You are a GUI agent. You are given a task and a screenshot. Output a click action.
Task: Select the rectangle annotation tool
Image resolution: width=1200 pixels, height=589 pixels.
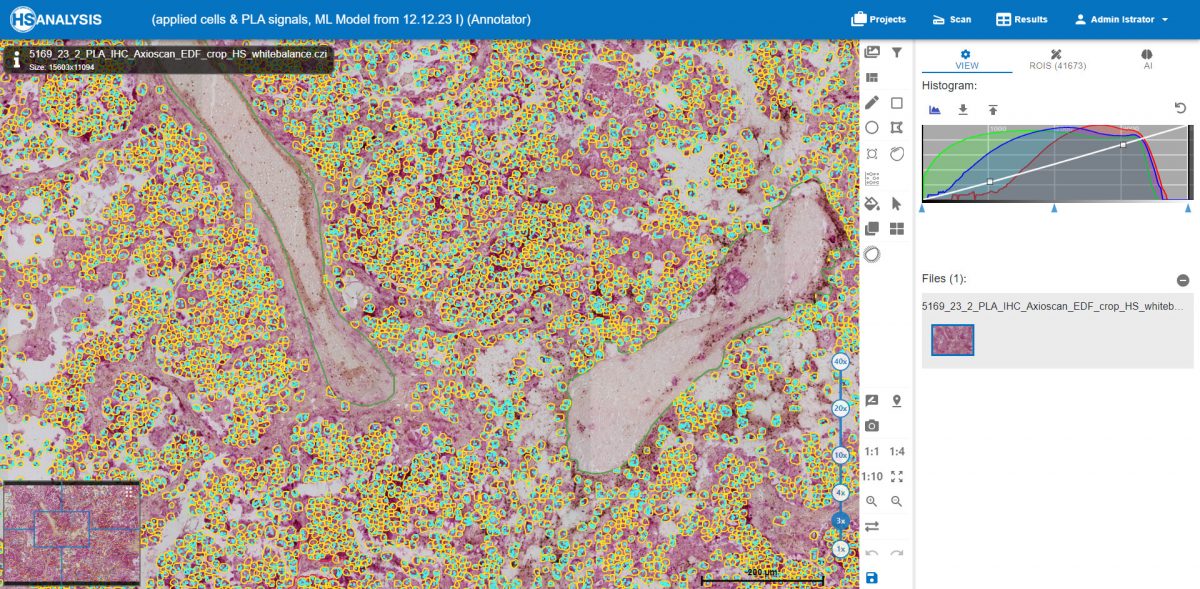point(897,102)
